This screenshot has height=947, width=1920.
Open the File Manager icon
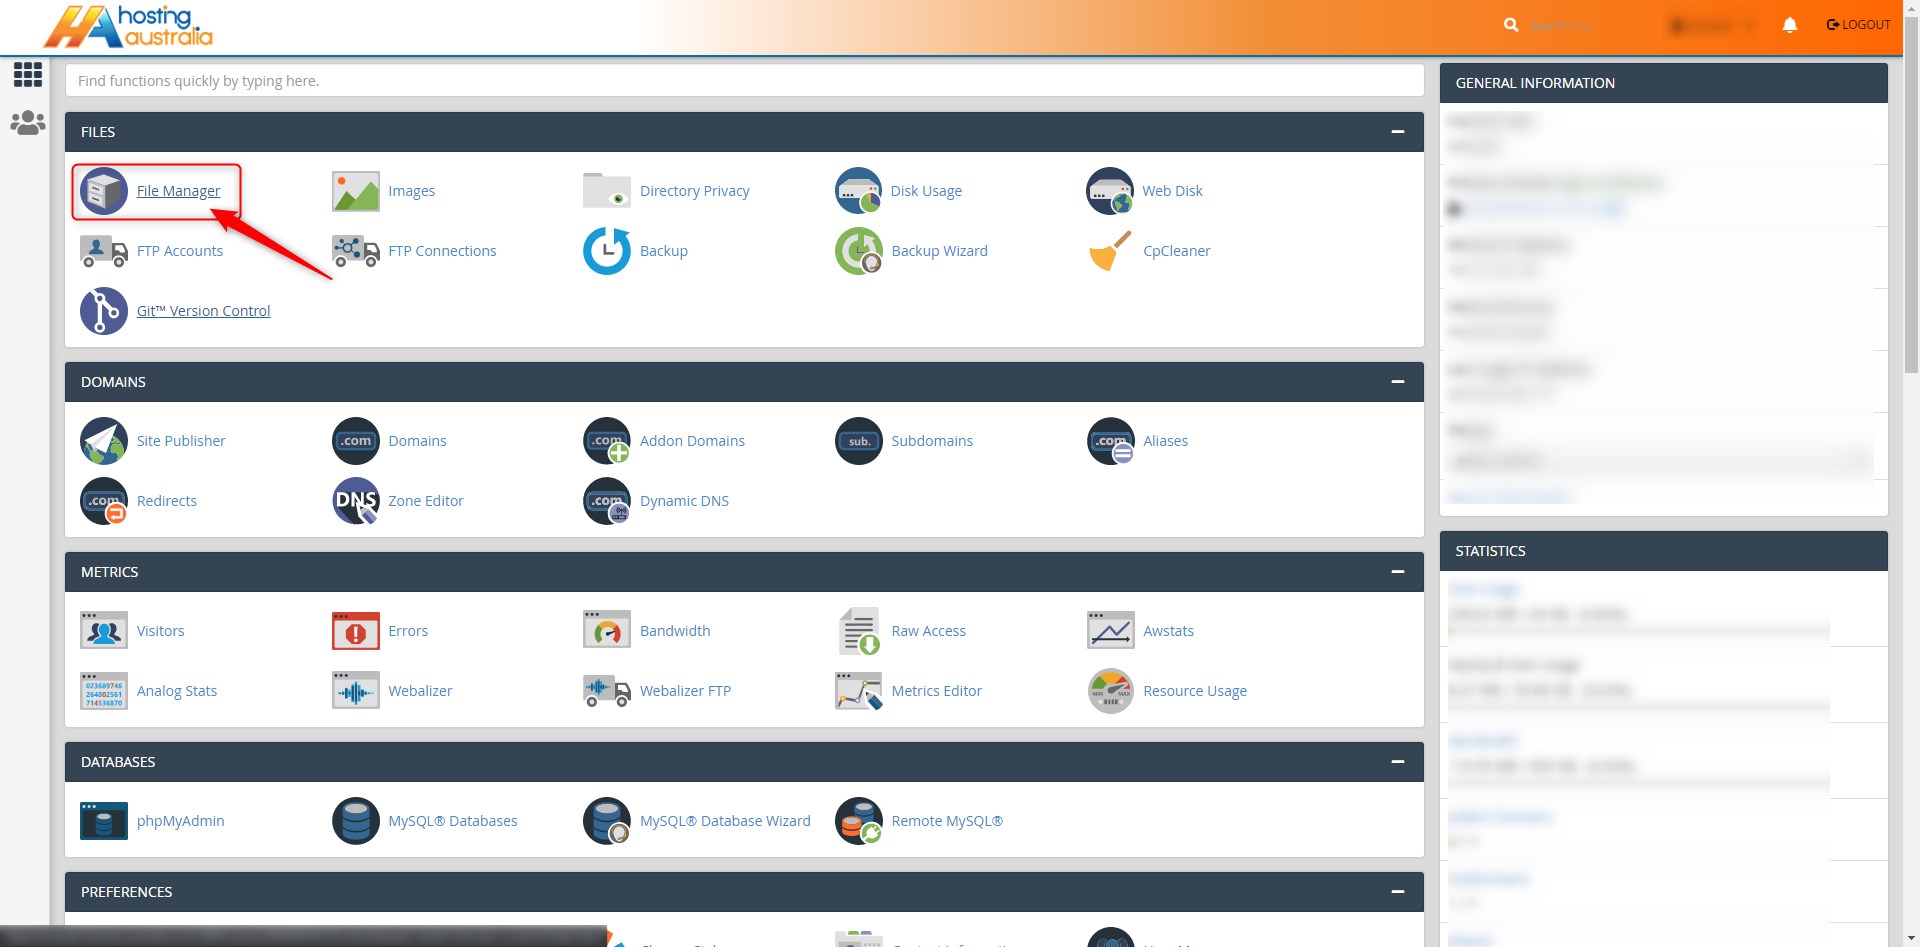pos(104,191)
